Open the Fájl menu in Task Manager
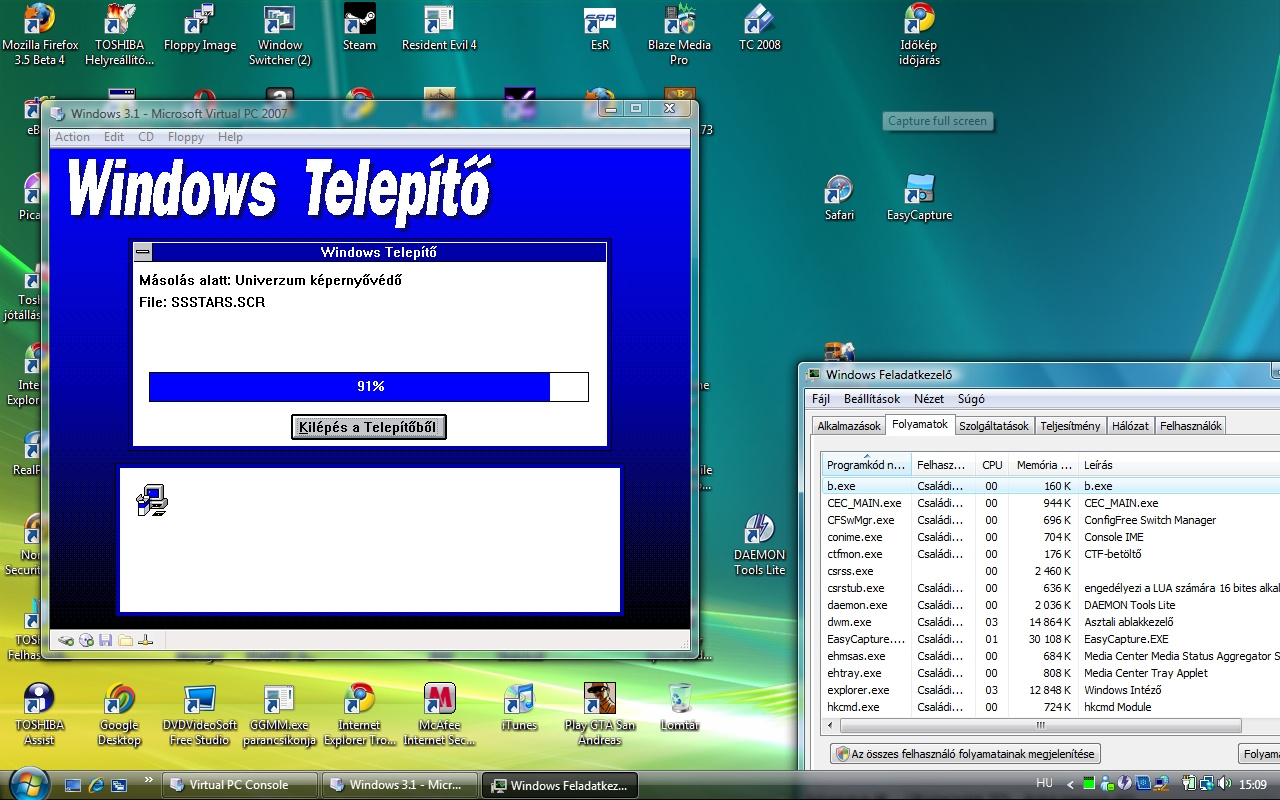 pos(821,399)
